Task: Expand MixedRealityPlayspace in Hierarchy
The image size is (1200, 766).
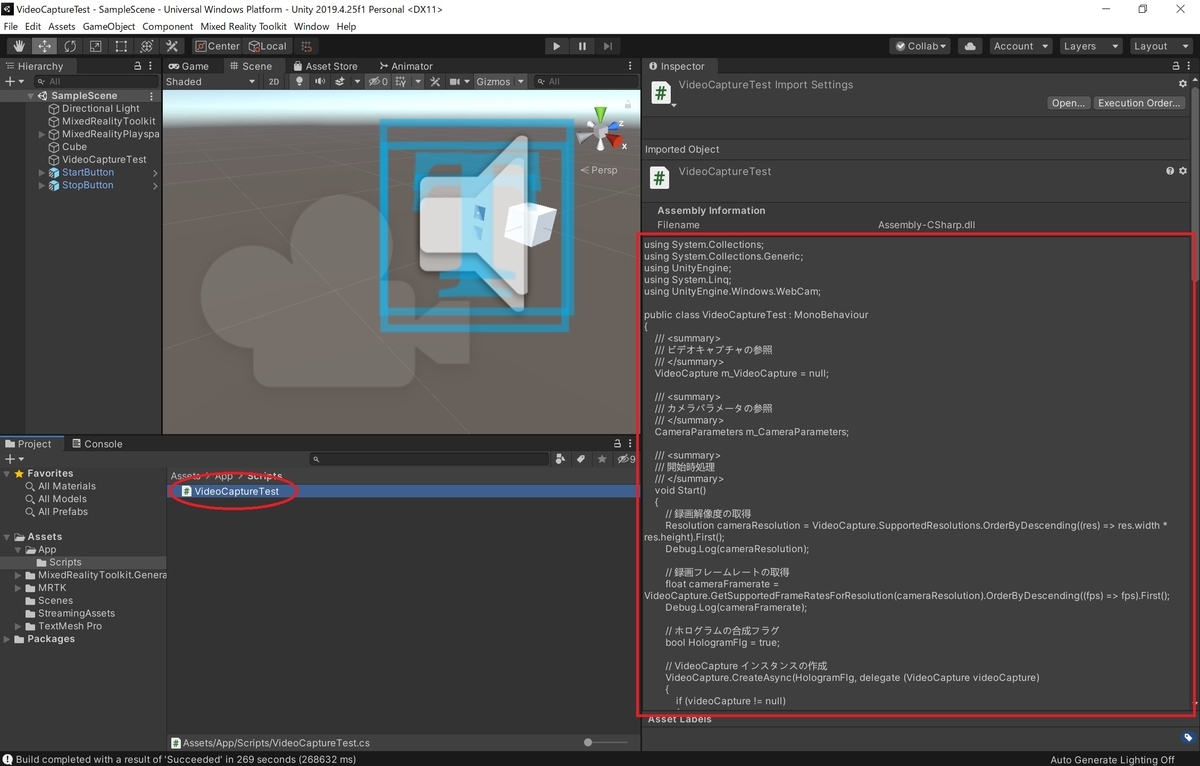Action: click(x=42, y=134)
